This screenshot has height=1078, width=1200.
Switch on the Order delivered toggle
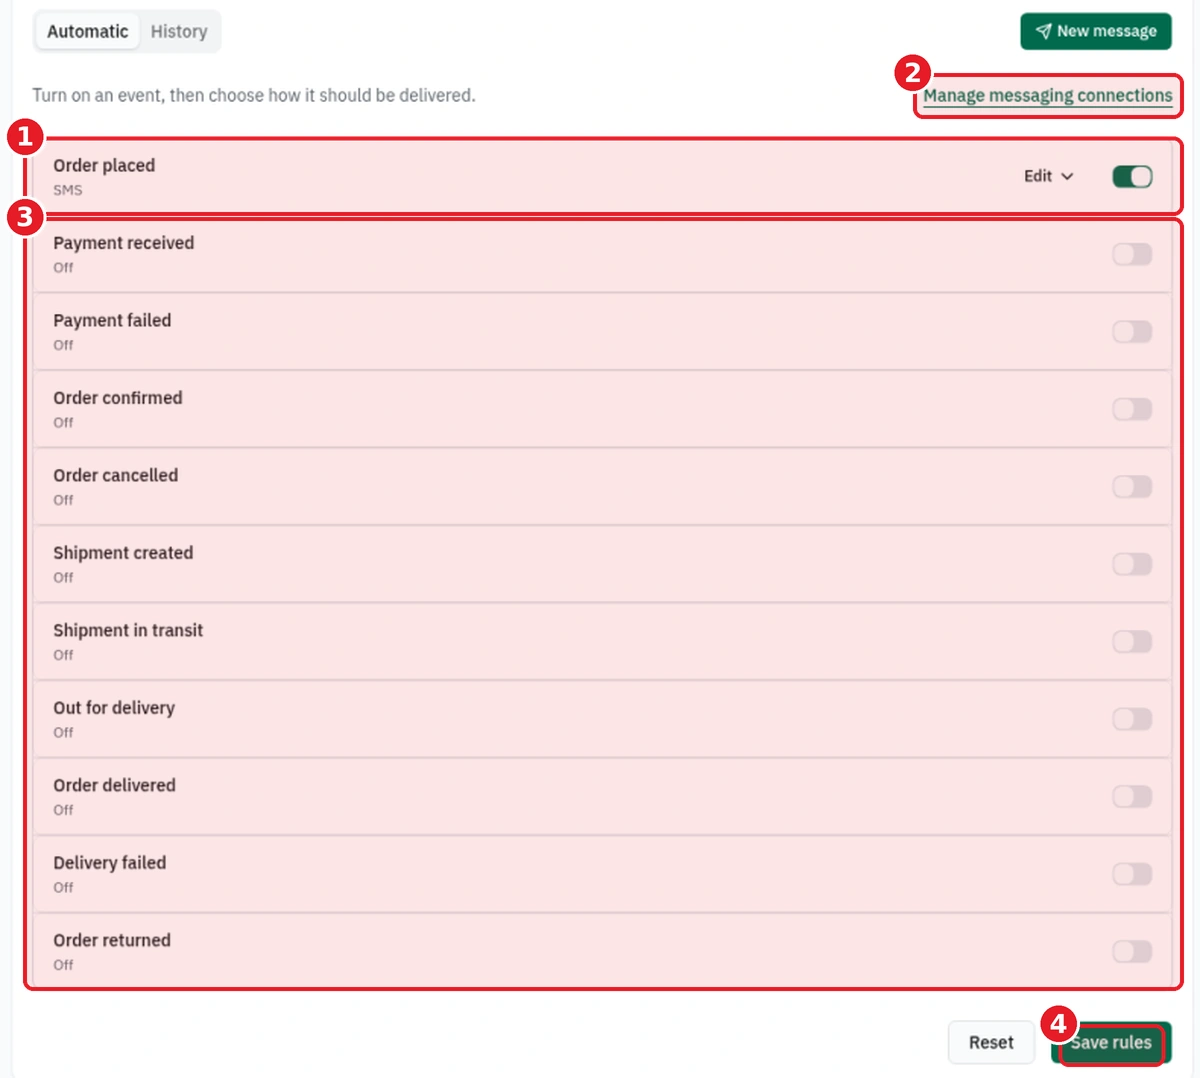point(1132,796)
